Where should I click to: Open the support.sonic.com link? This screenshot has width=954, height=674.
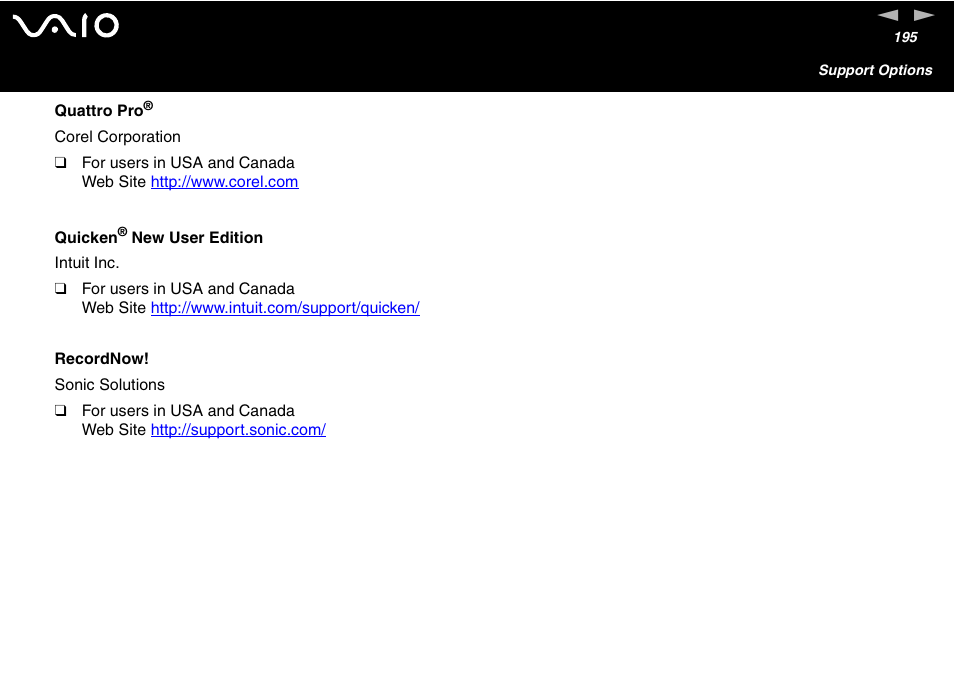(x=238, y=429)
